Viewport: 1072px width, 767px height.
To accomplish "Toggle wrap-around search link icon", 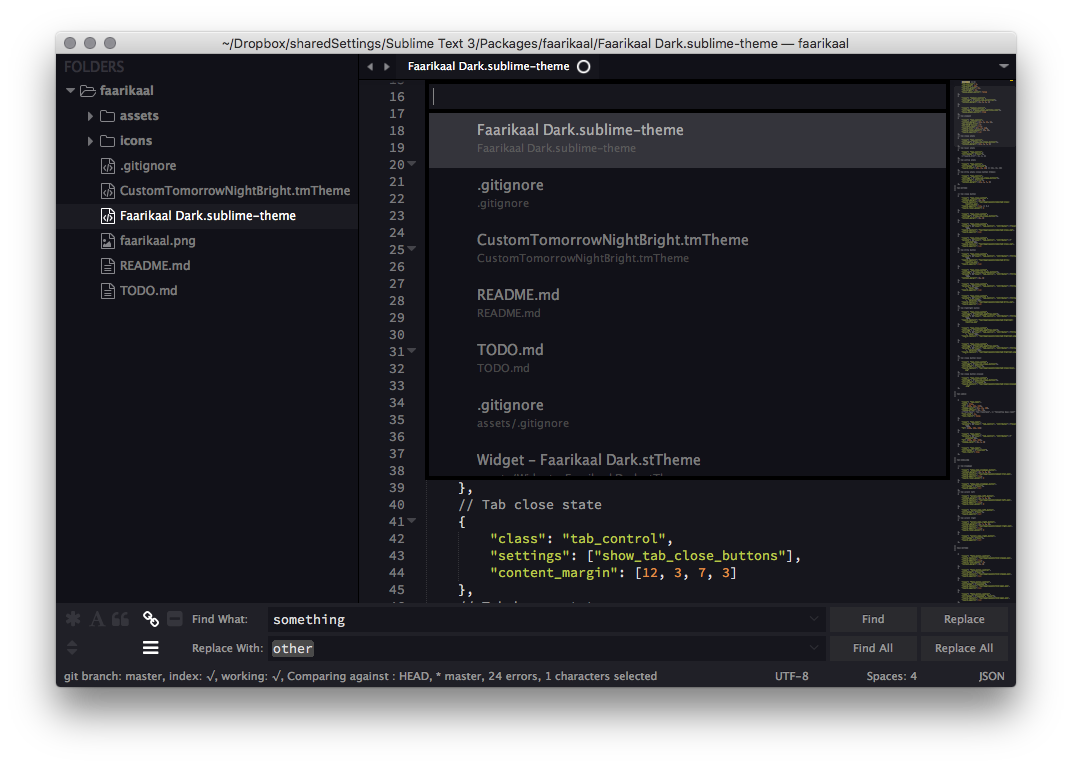I will pos(150,619).
